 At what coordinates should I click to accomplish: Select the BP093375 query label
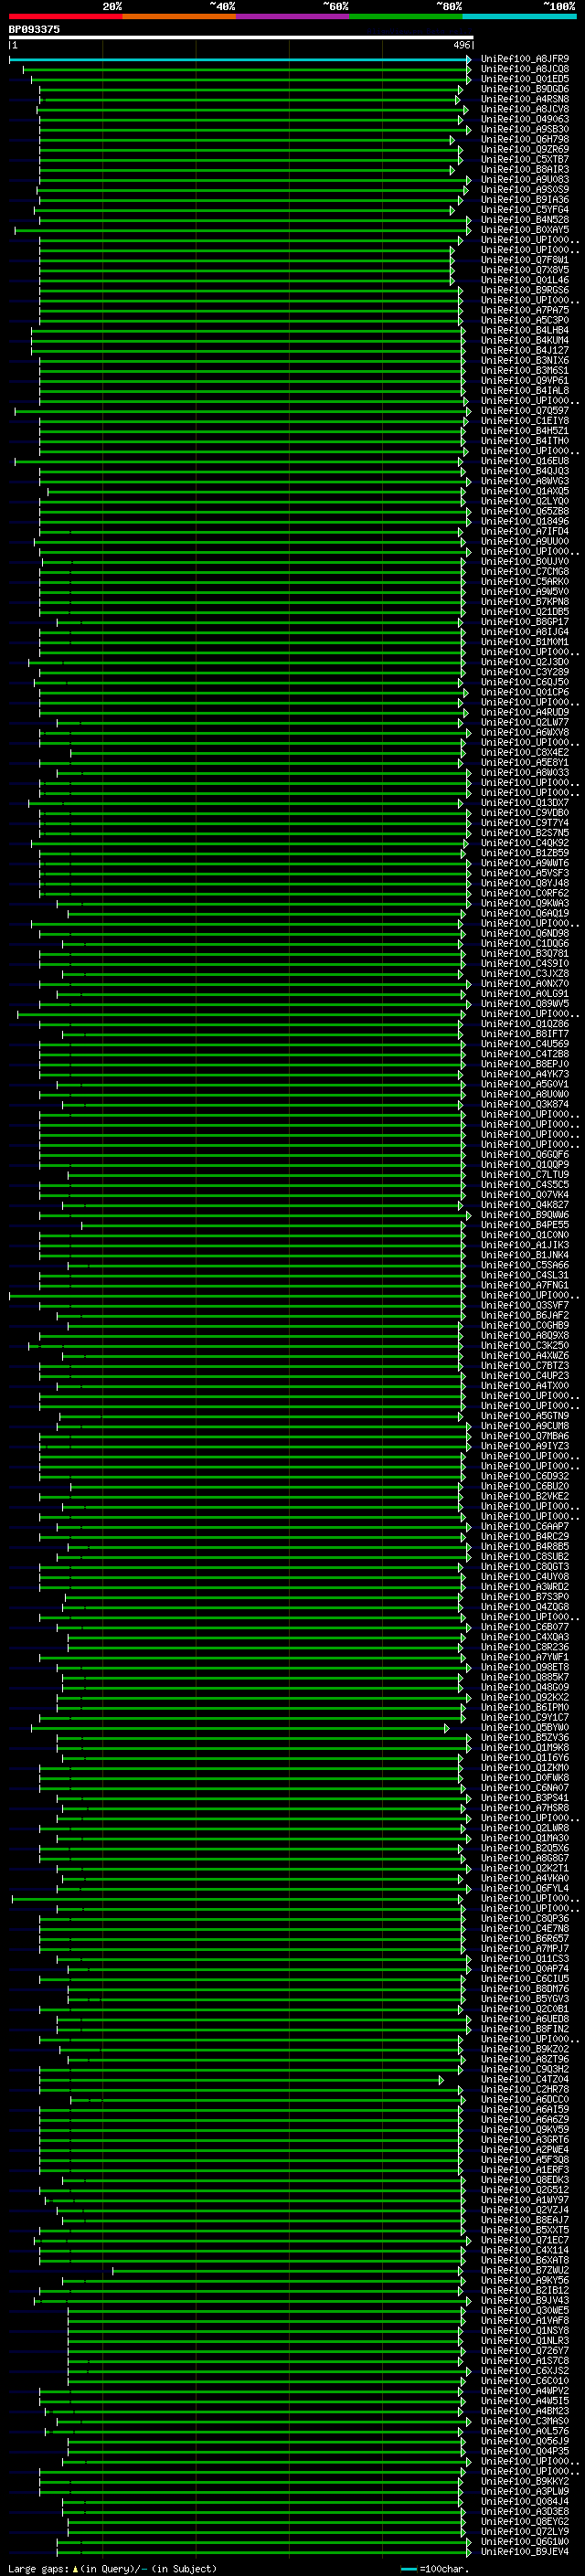34,29
